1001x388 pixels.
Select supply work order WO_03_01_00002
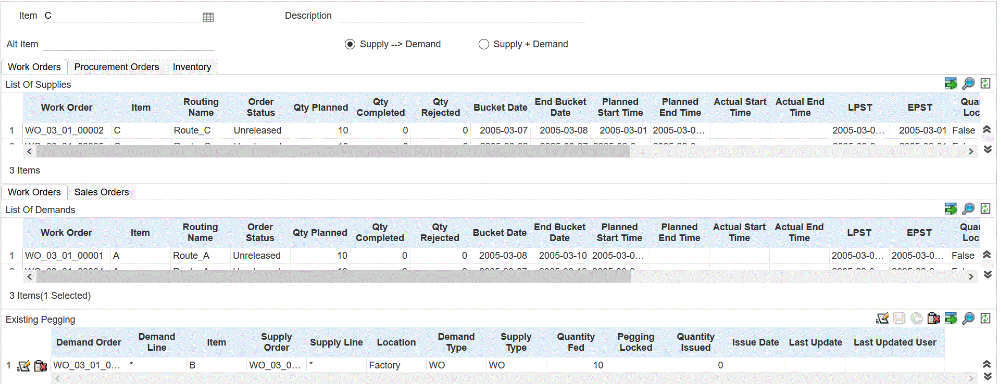(64, 130)
